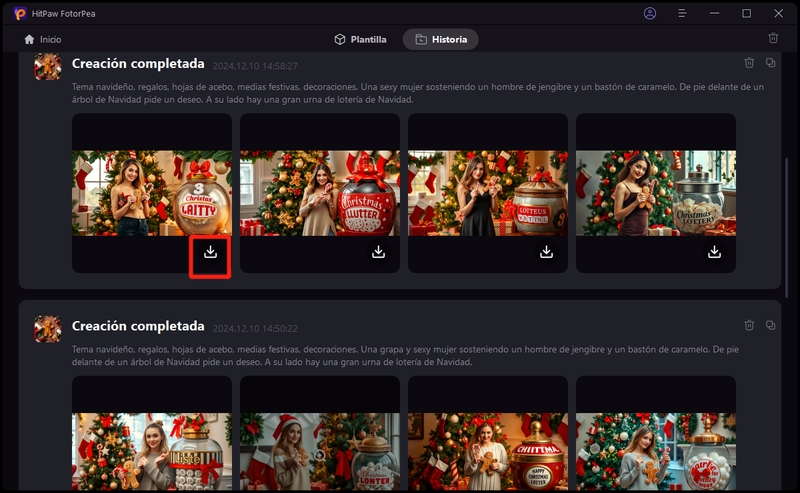
Task: Download the fourth image with the Christmas Lottery glass jar
Action: pos(714,252)
